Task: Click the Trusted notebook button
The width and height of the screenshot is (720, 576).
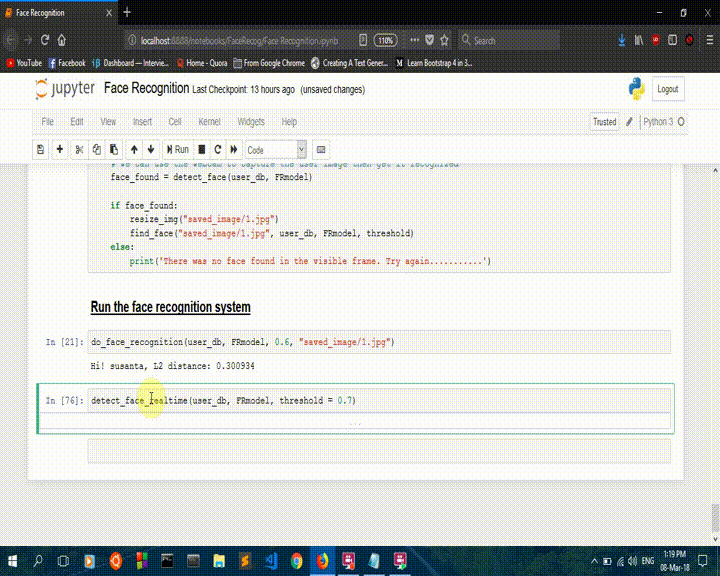Action: tap(604, 122)
